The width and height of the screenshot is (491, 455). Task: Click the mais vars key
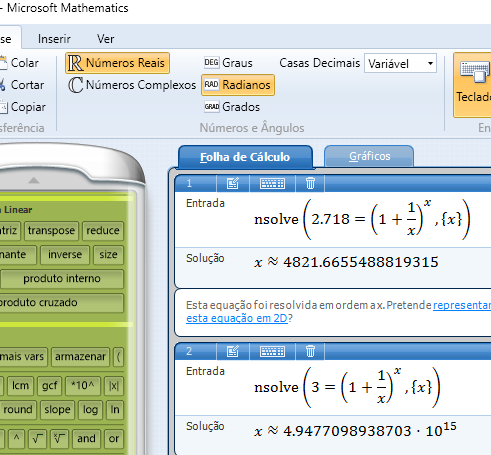click(x=23, y=357)
